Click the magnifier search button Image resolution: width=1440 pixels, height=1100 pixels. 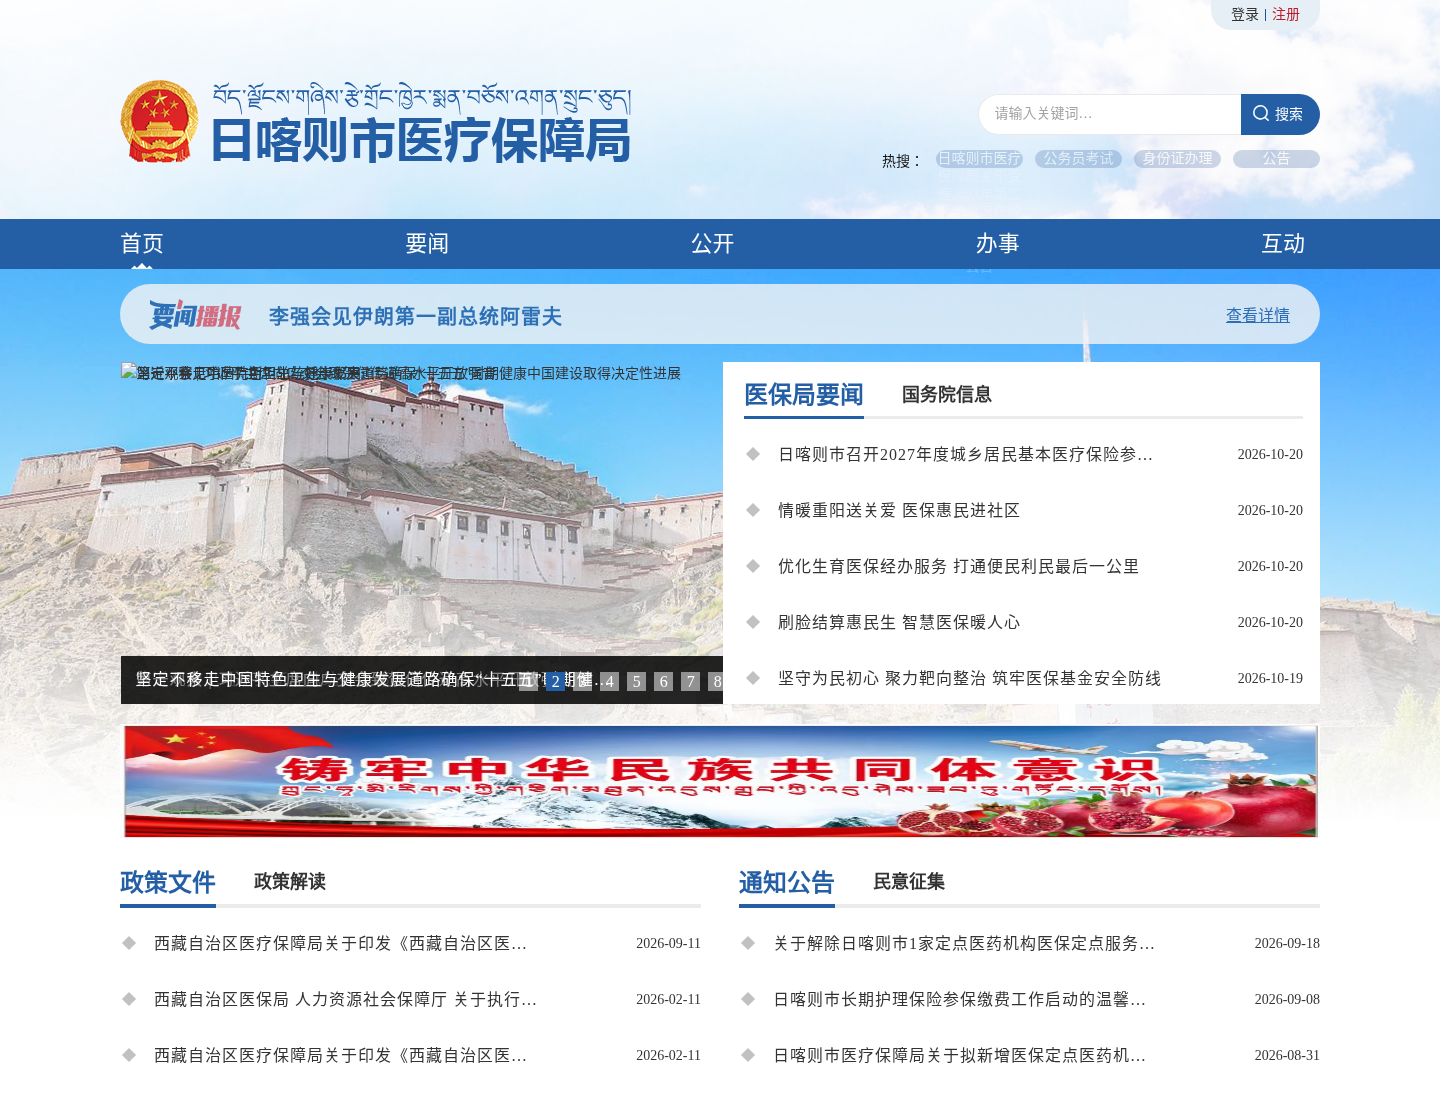1280,114
